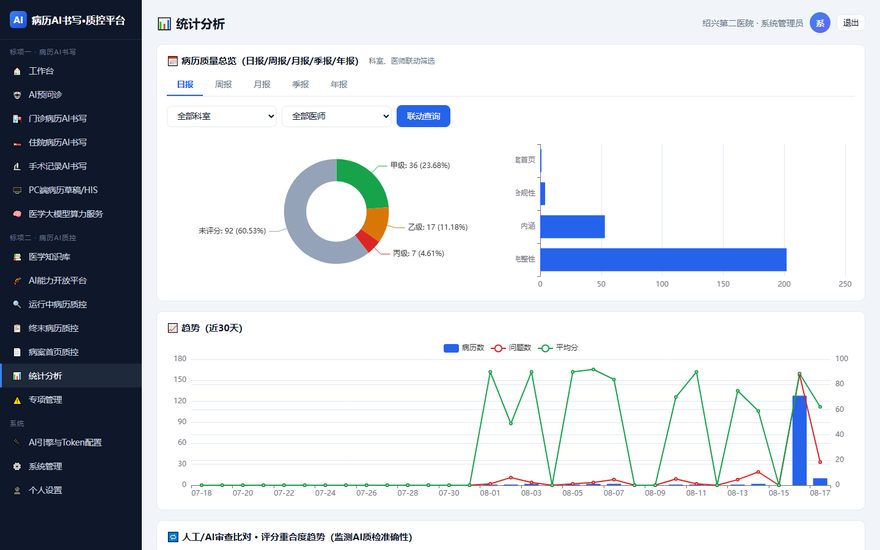
Task: Open the 全部科室 dropdown
Action: click(222, 116)
